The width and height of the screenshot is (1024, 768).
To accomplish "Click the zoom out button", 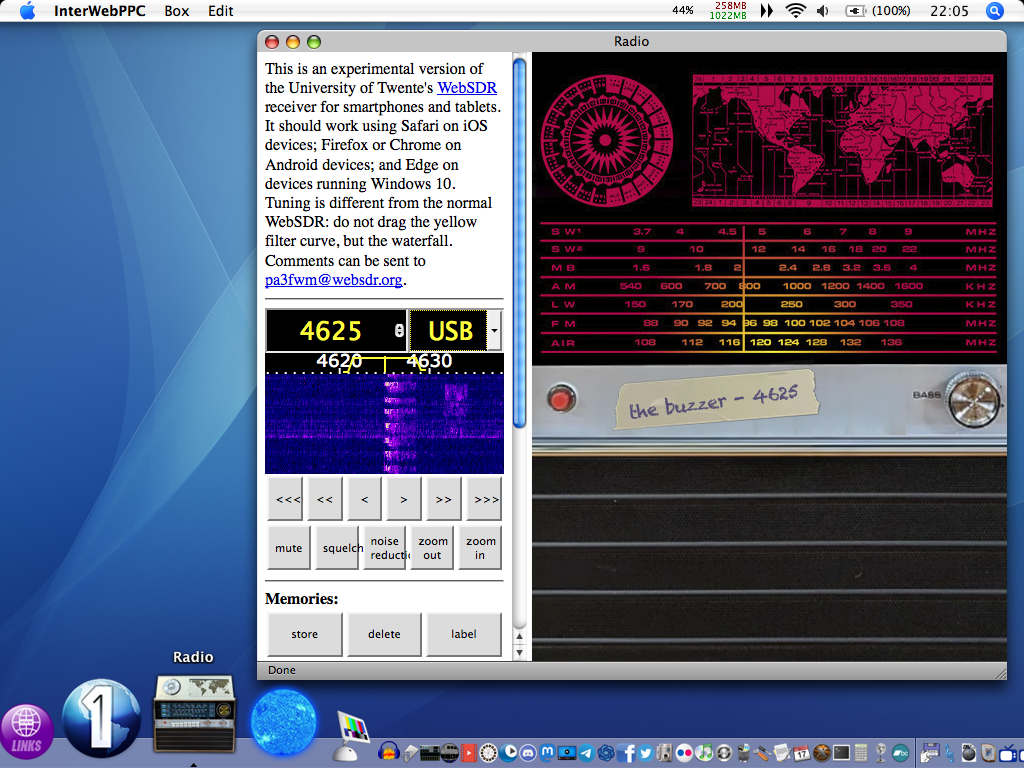I will pos(432,548).
